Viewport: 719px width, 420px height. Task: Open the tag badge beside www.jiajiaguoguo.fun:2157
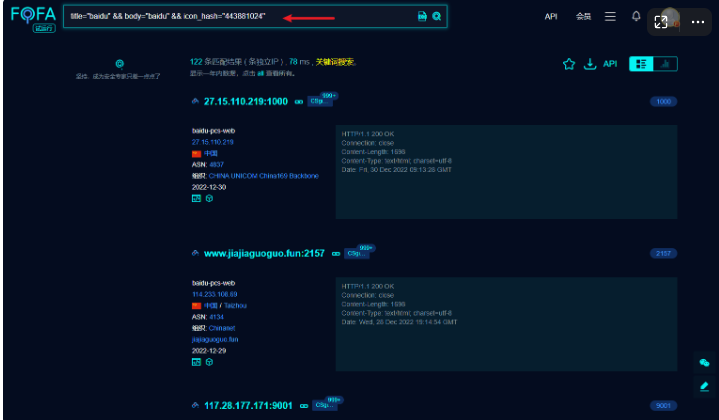click(356, 253)
